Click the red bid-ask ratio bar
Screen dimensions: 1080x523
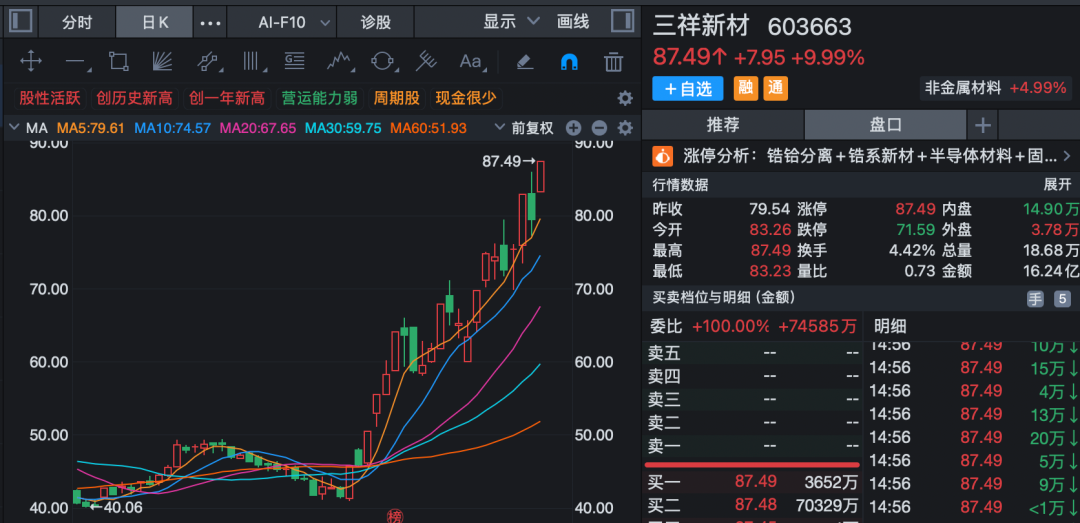click(752, 465)
